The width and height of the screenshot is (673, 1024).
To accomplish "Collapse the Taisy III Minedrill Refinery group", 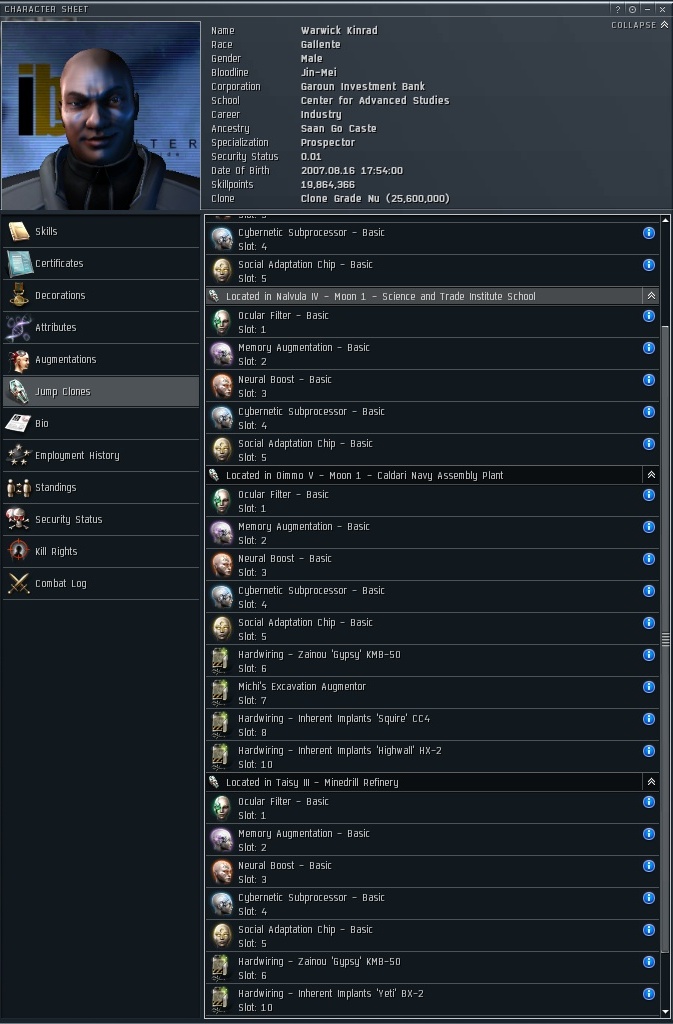I will [x=651, y=782].
